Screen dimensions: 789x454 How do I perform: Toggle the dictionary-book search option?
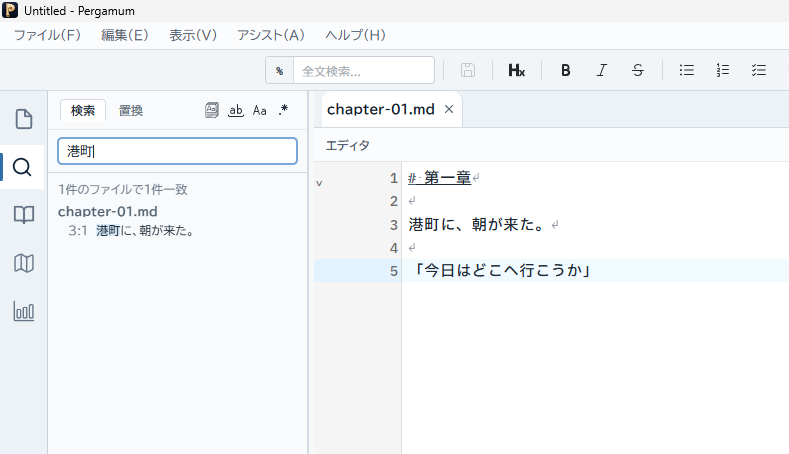pyautogui.click(x=212, y=110)
